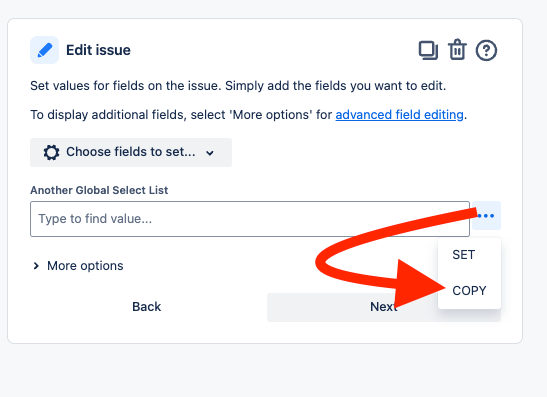Open the Choose fields to set dropdown
The image size is (547, 397).
(131, 152)
